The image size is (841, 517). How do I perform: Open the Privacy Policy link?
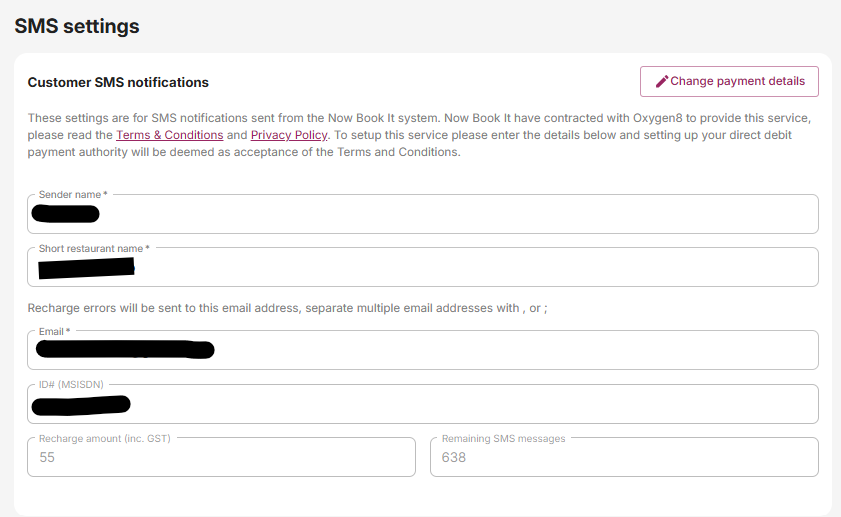[288, 135]
